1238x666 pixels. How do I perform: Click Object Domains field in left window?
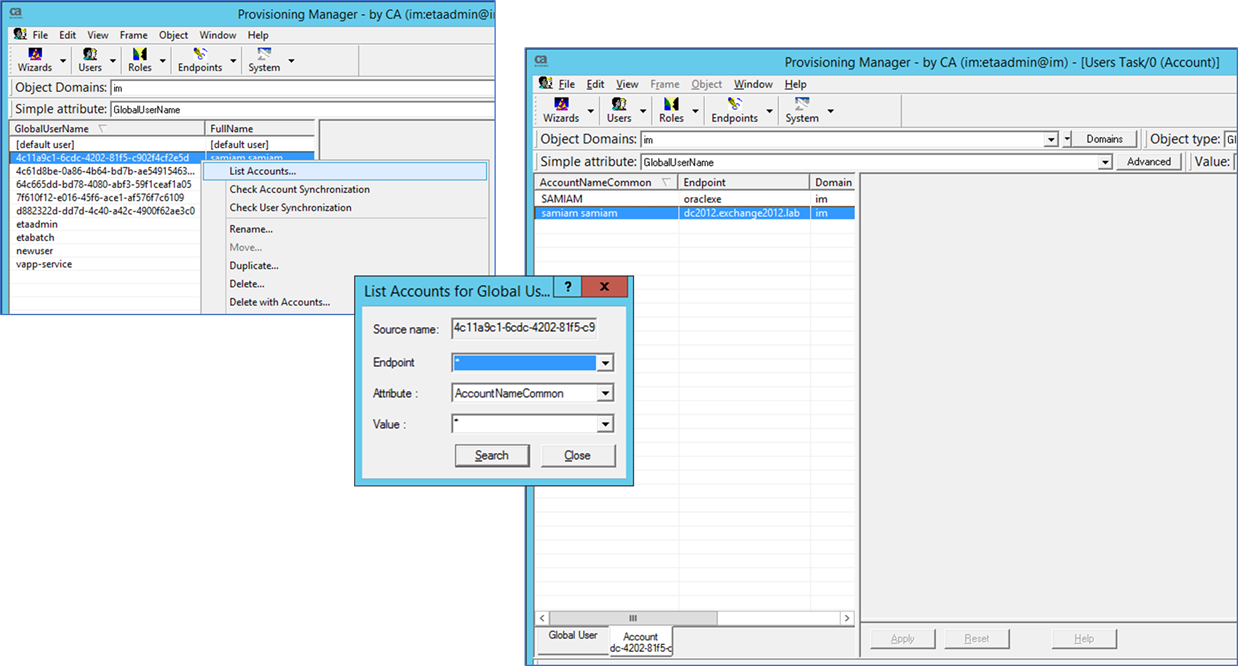(302, 88)
